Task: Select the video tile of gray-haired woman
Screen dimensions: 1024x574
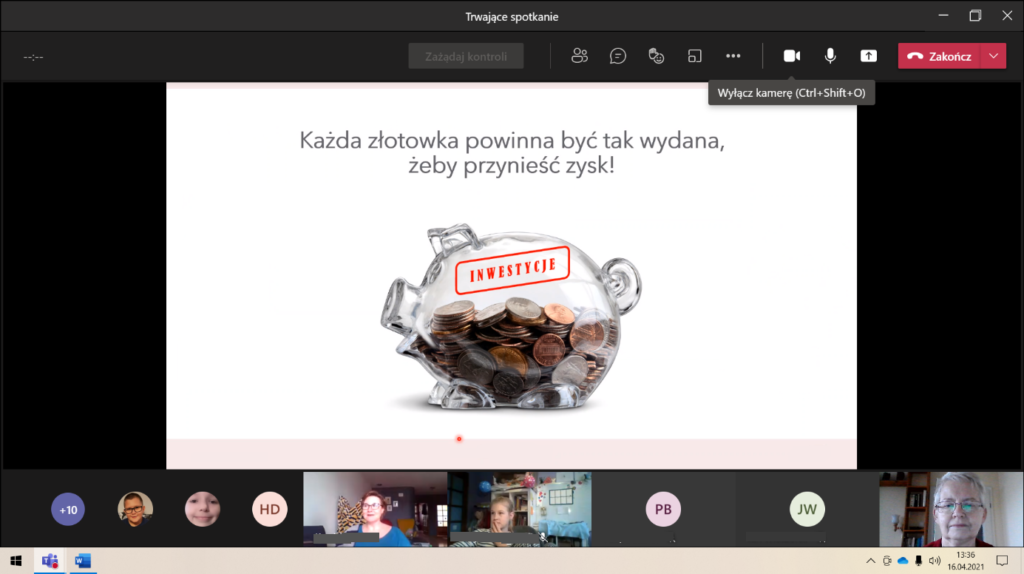Action: (951, 509)
